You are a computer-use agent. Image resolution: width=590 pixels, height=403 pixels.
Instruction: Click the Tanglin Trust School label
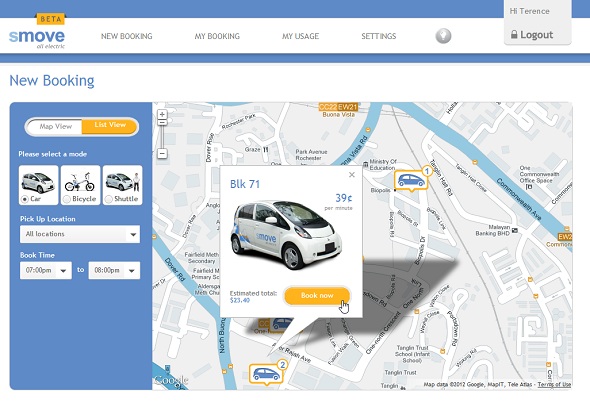(412, 354)
